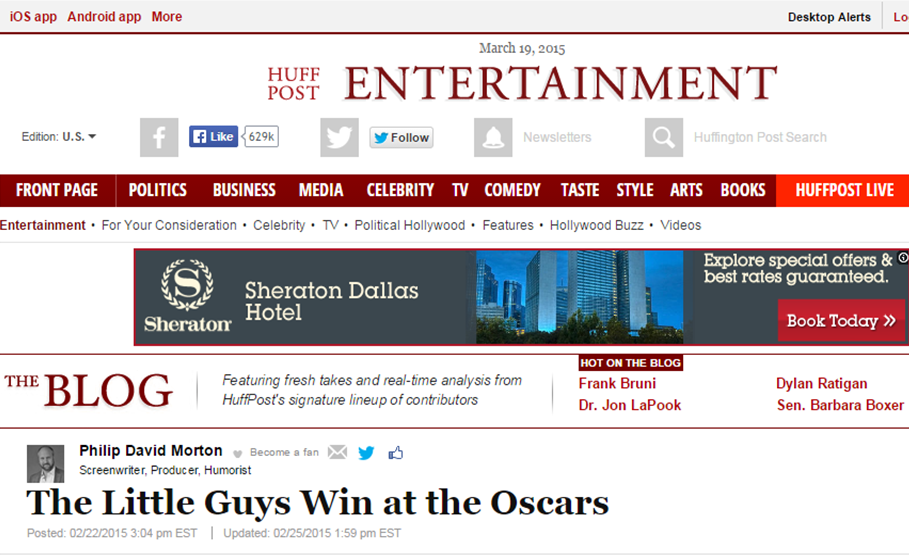
Task: Open Frank Bruni's blog link
Action: (x=617, y=383)
